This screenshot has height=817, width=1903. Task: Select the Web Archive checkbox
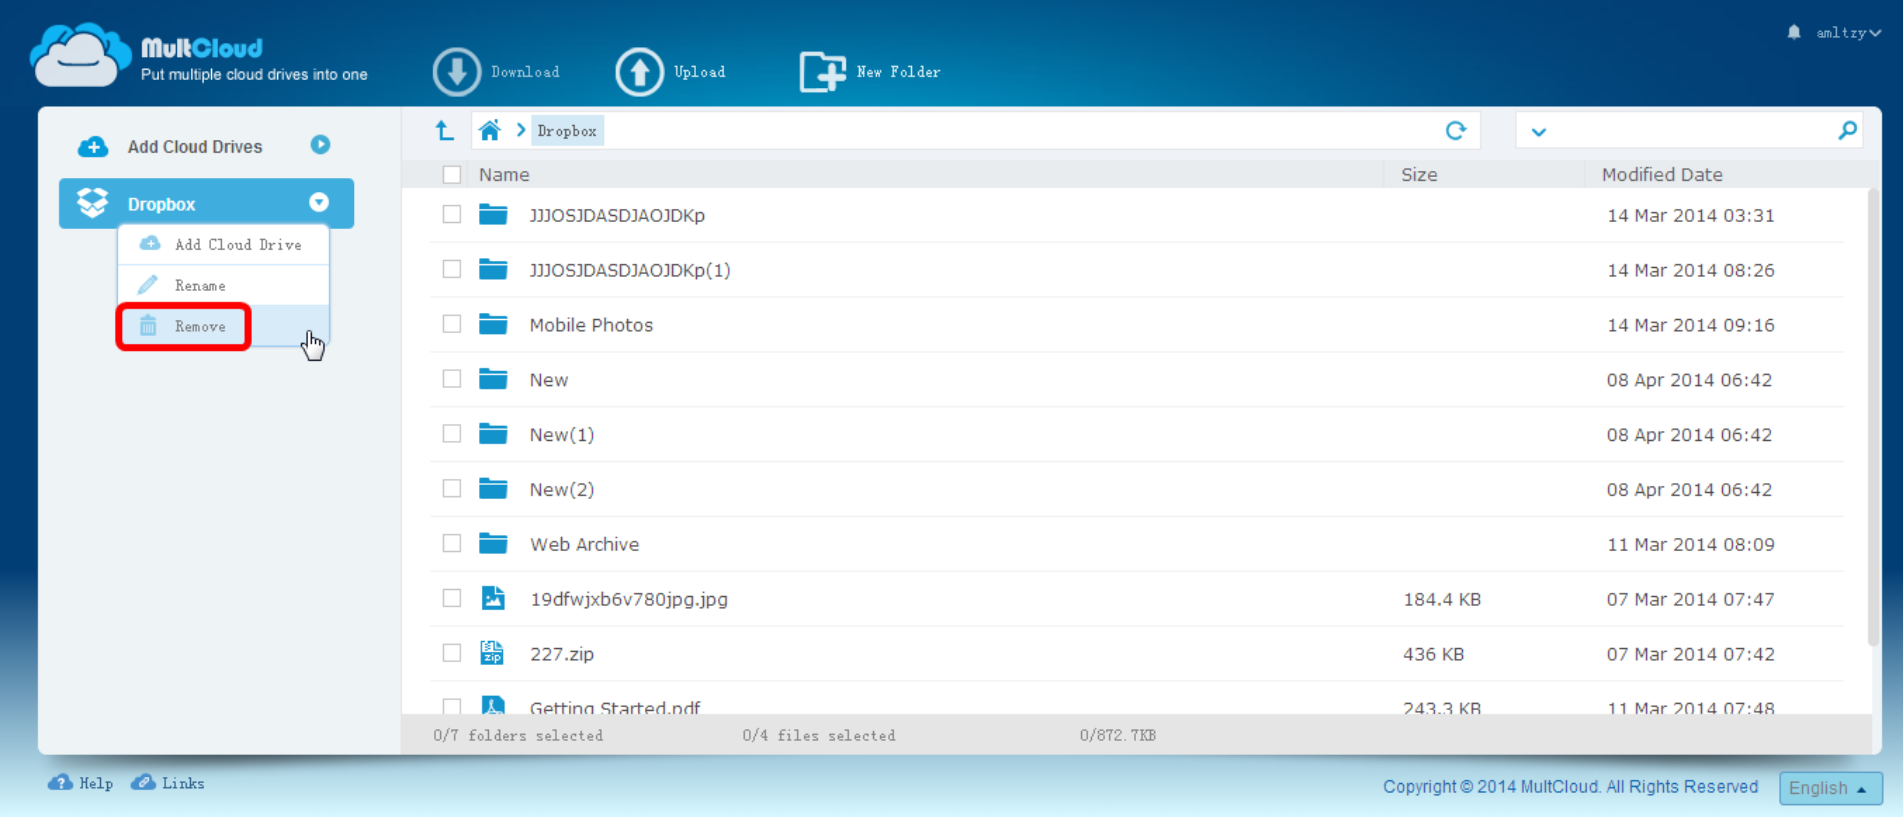[x=452, y=543]
